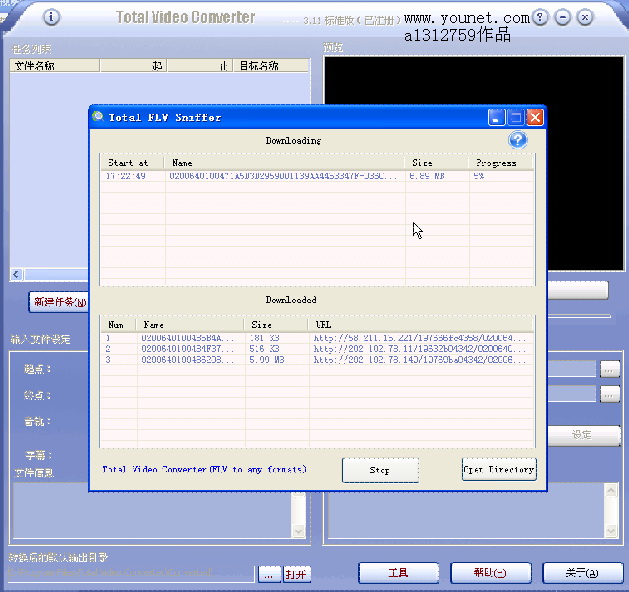This screenshot has width=629, height=592.
Task: Select downloaded file number 1
Action: (317, 338)
